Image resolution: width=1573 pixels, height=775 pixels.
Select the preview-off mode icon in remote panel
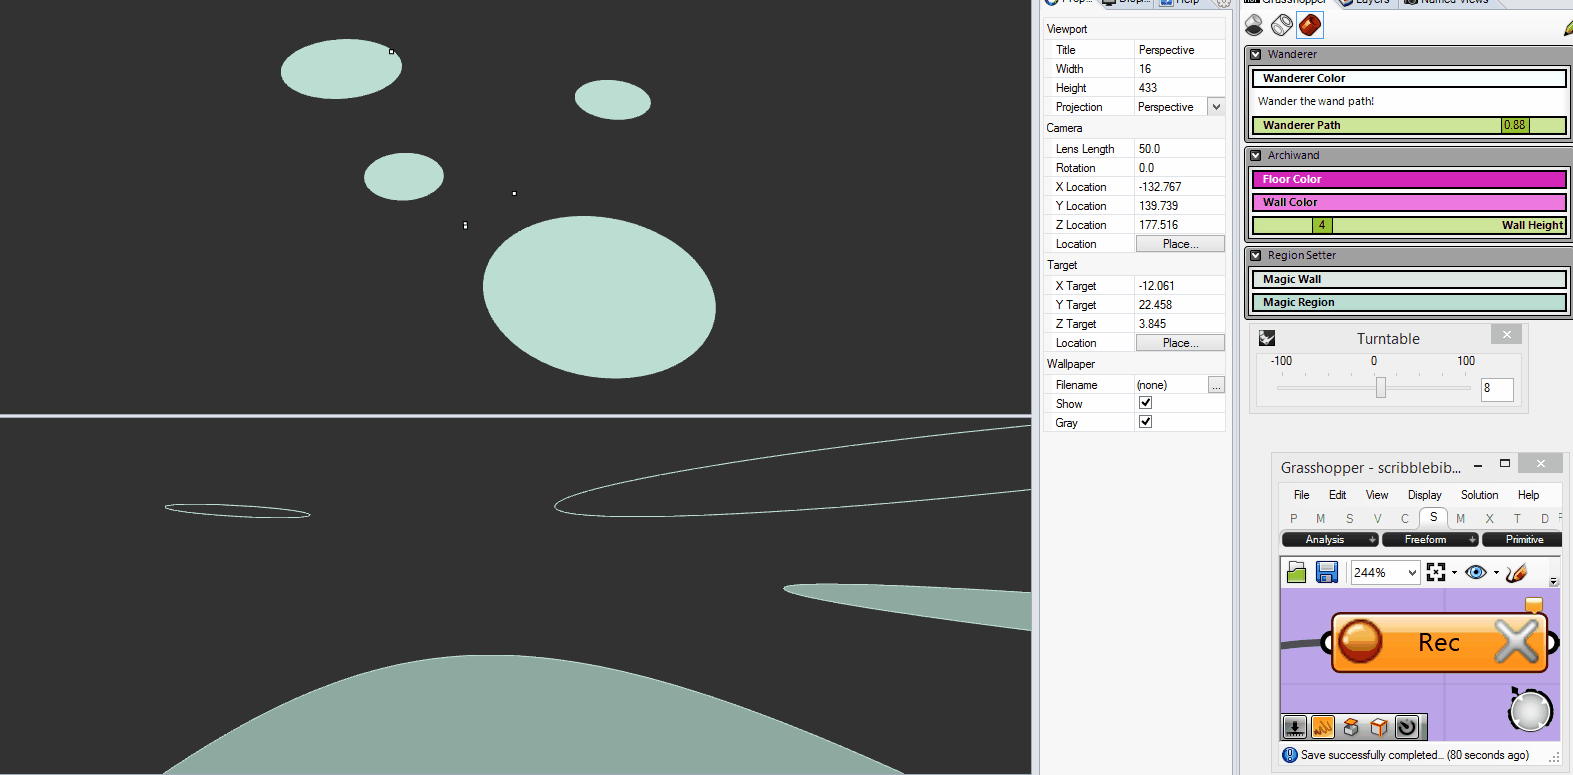click(x=1254, y=25)
